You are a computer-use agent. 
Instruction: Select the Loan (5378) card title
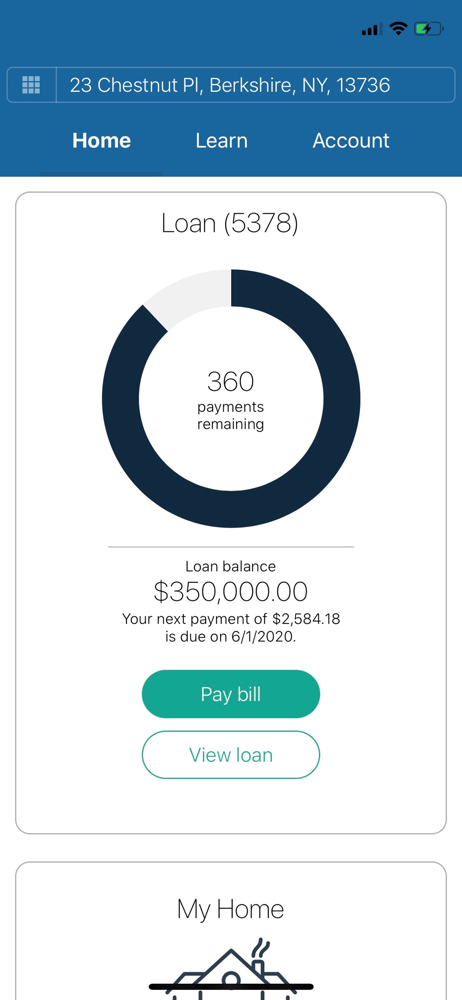click(x=230, y=224)
